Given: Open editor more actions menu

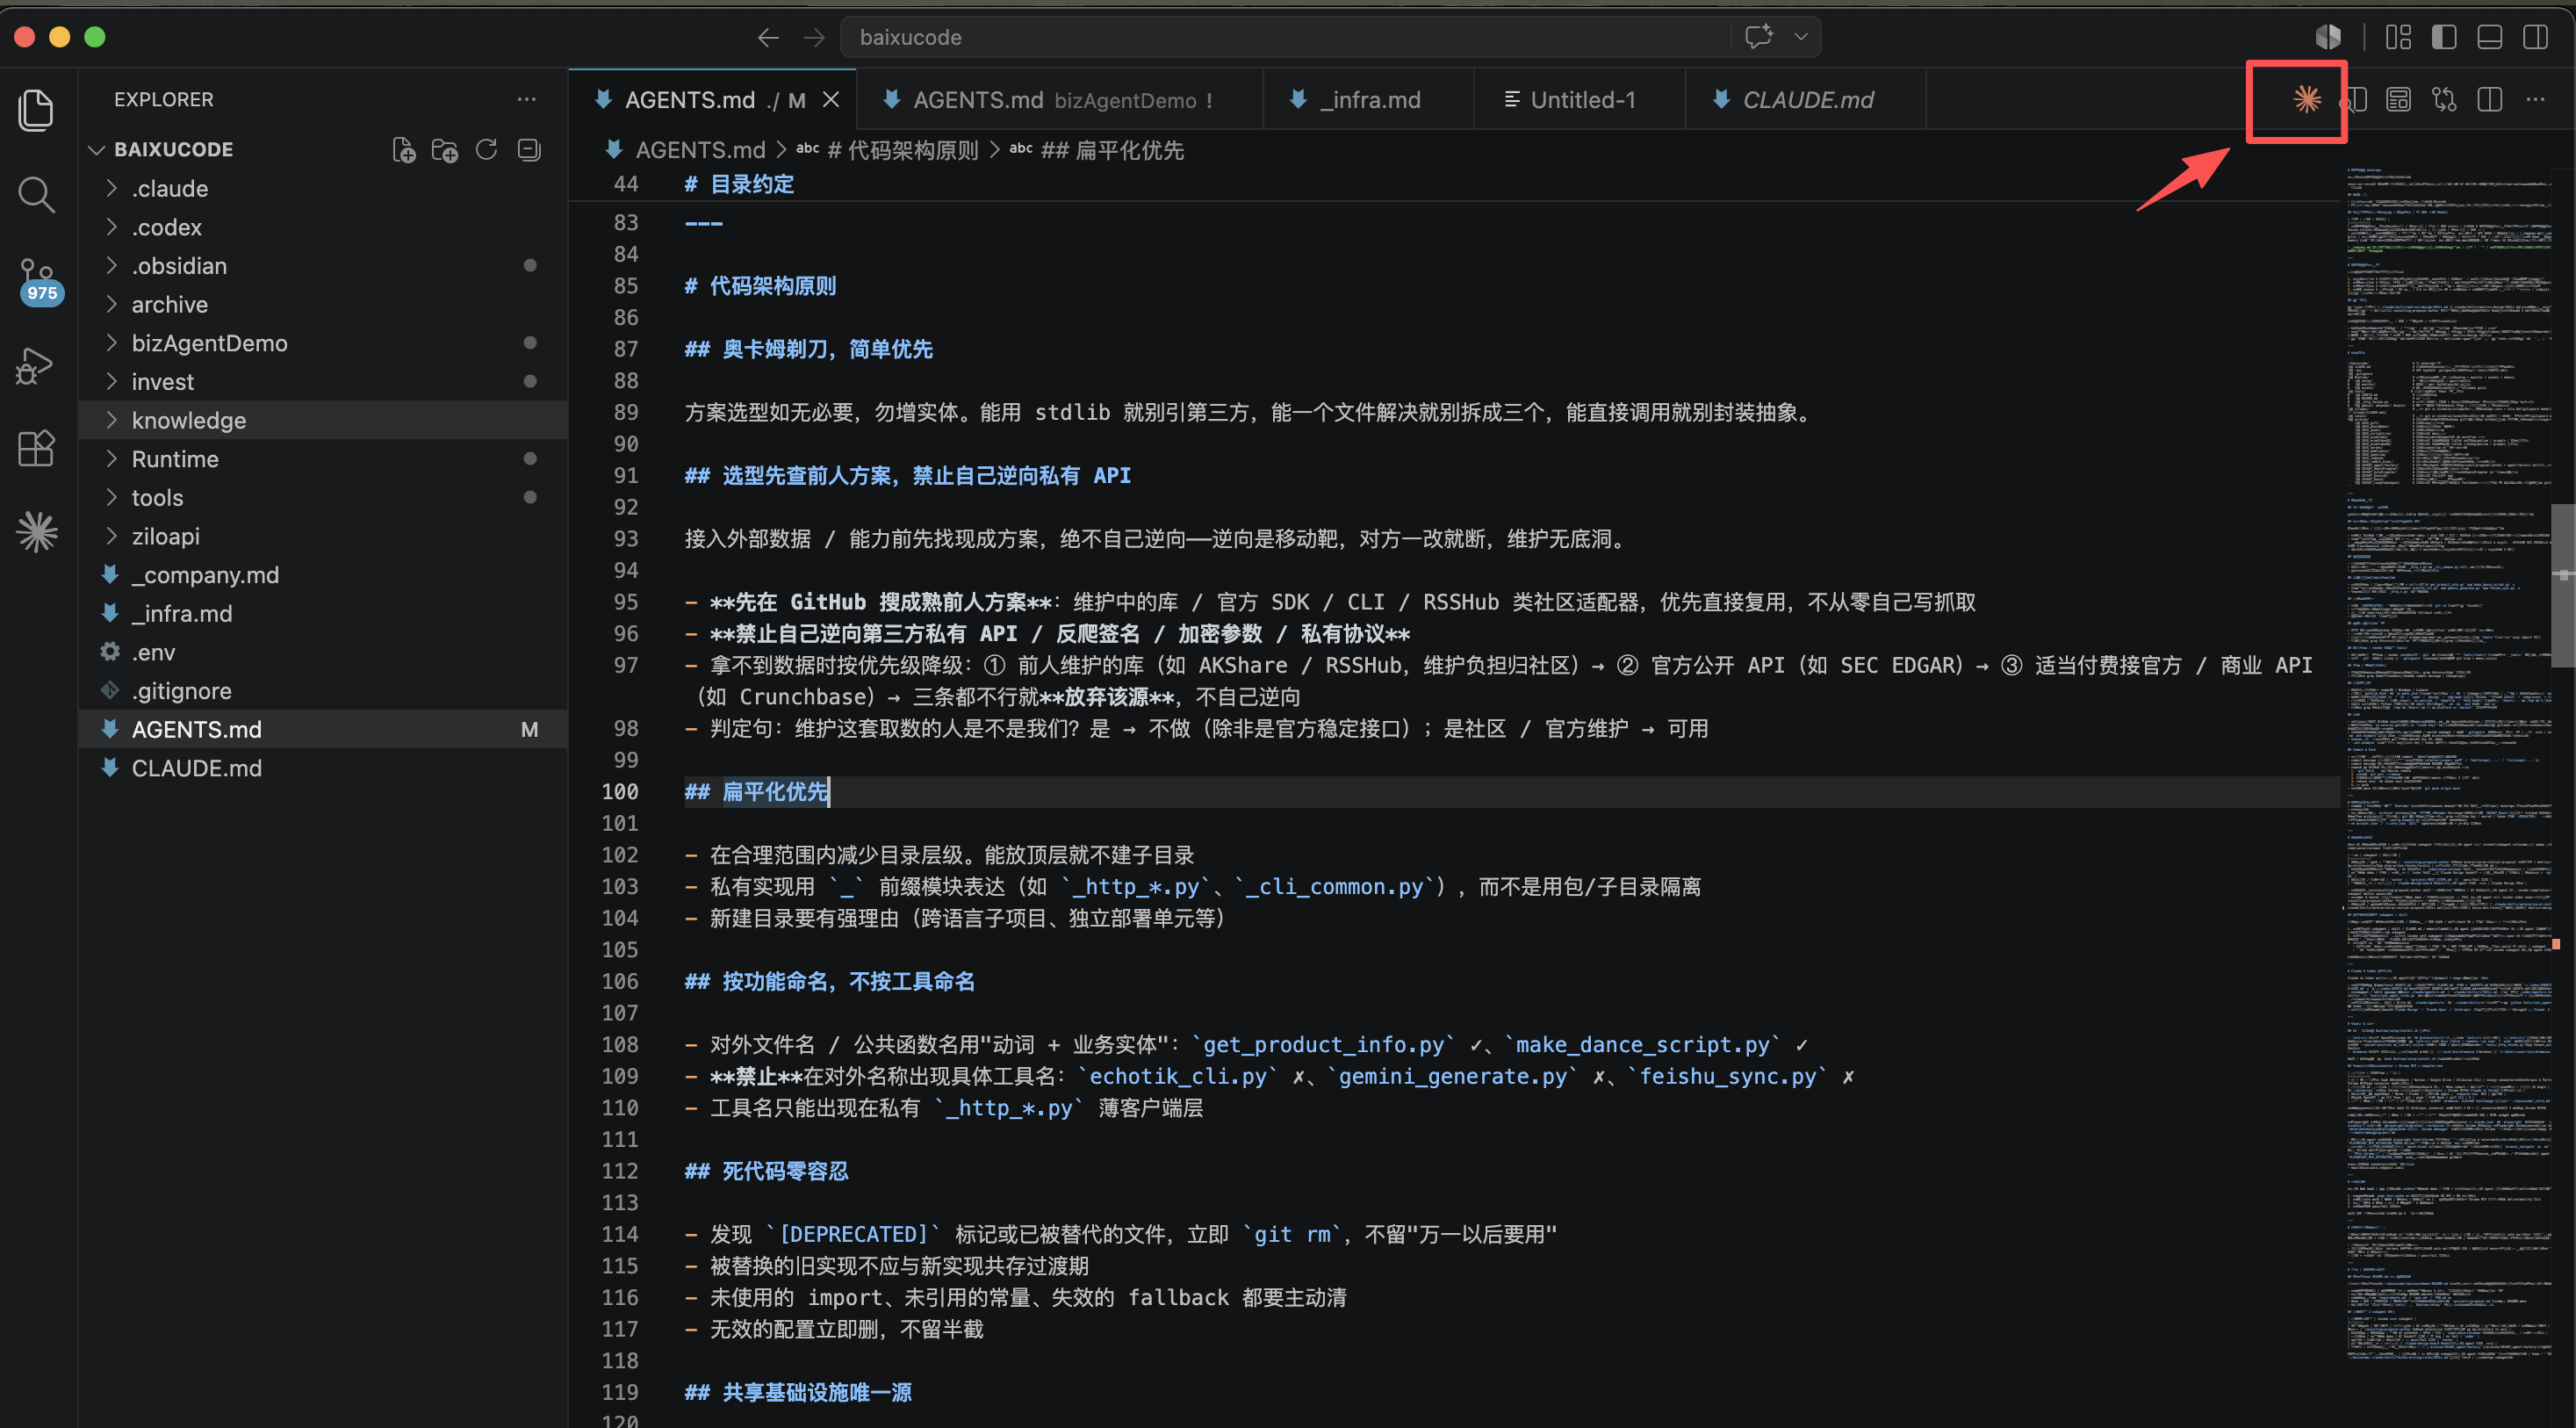Looking at the screenshot, I should (2536, 99).
